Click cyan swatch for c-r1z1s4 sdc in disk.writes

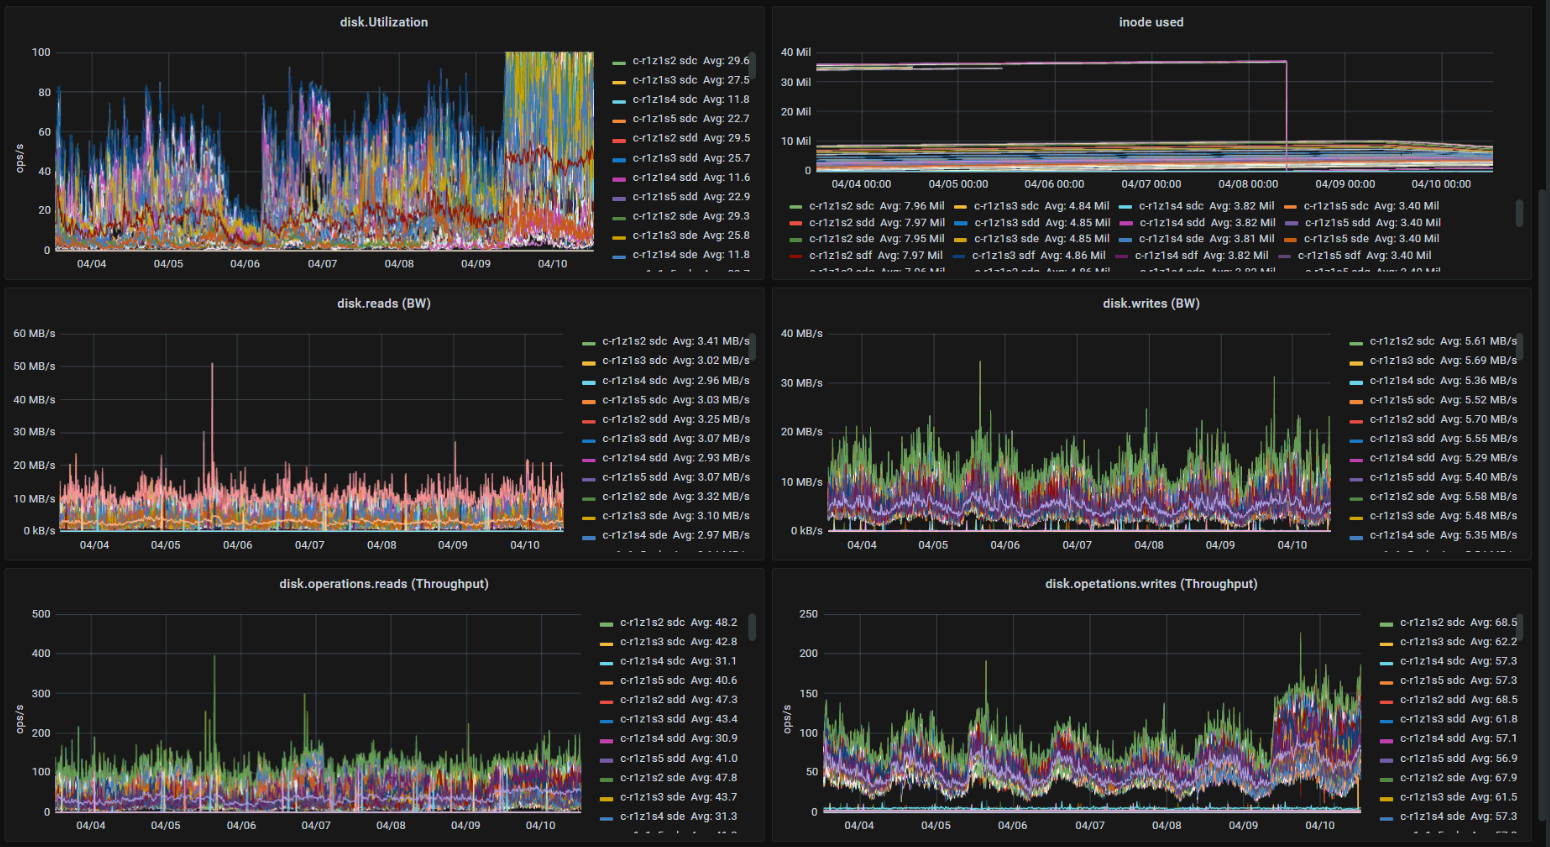tap(1356, 382)
